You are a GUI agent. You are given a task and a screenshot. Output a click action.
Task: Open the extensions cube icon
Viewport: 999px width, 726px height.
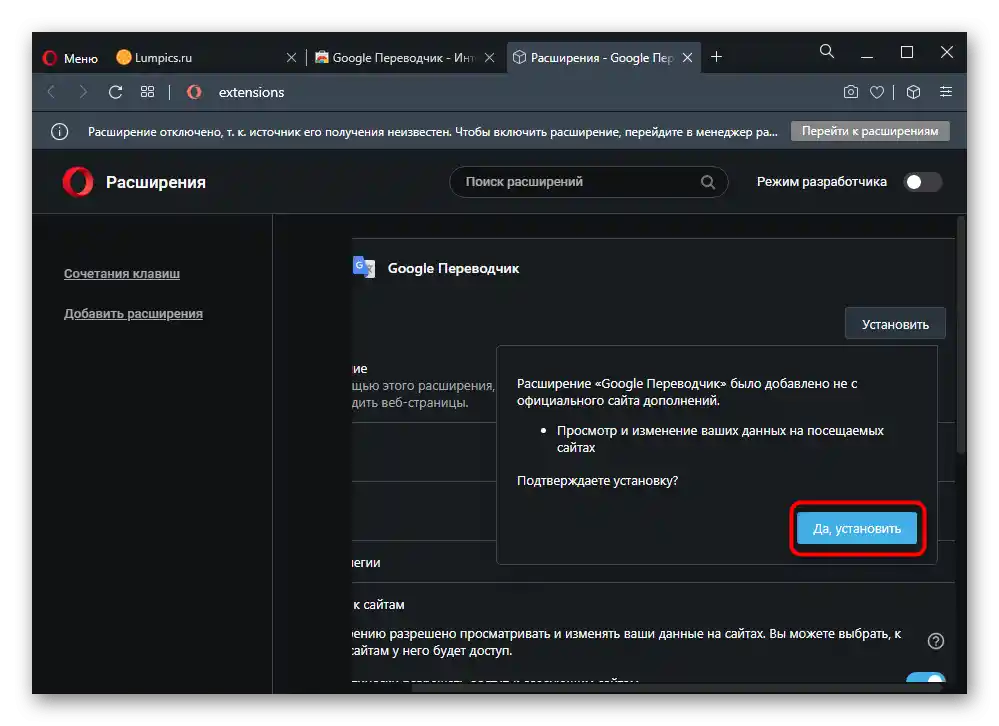point(913,92)
